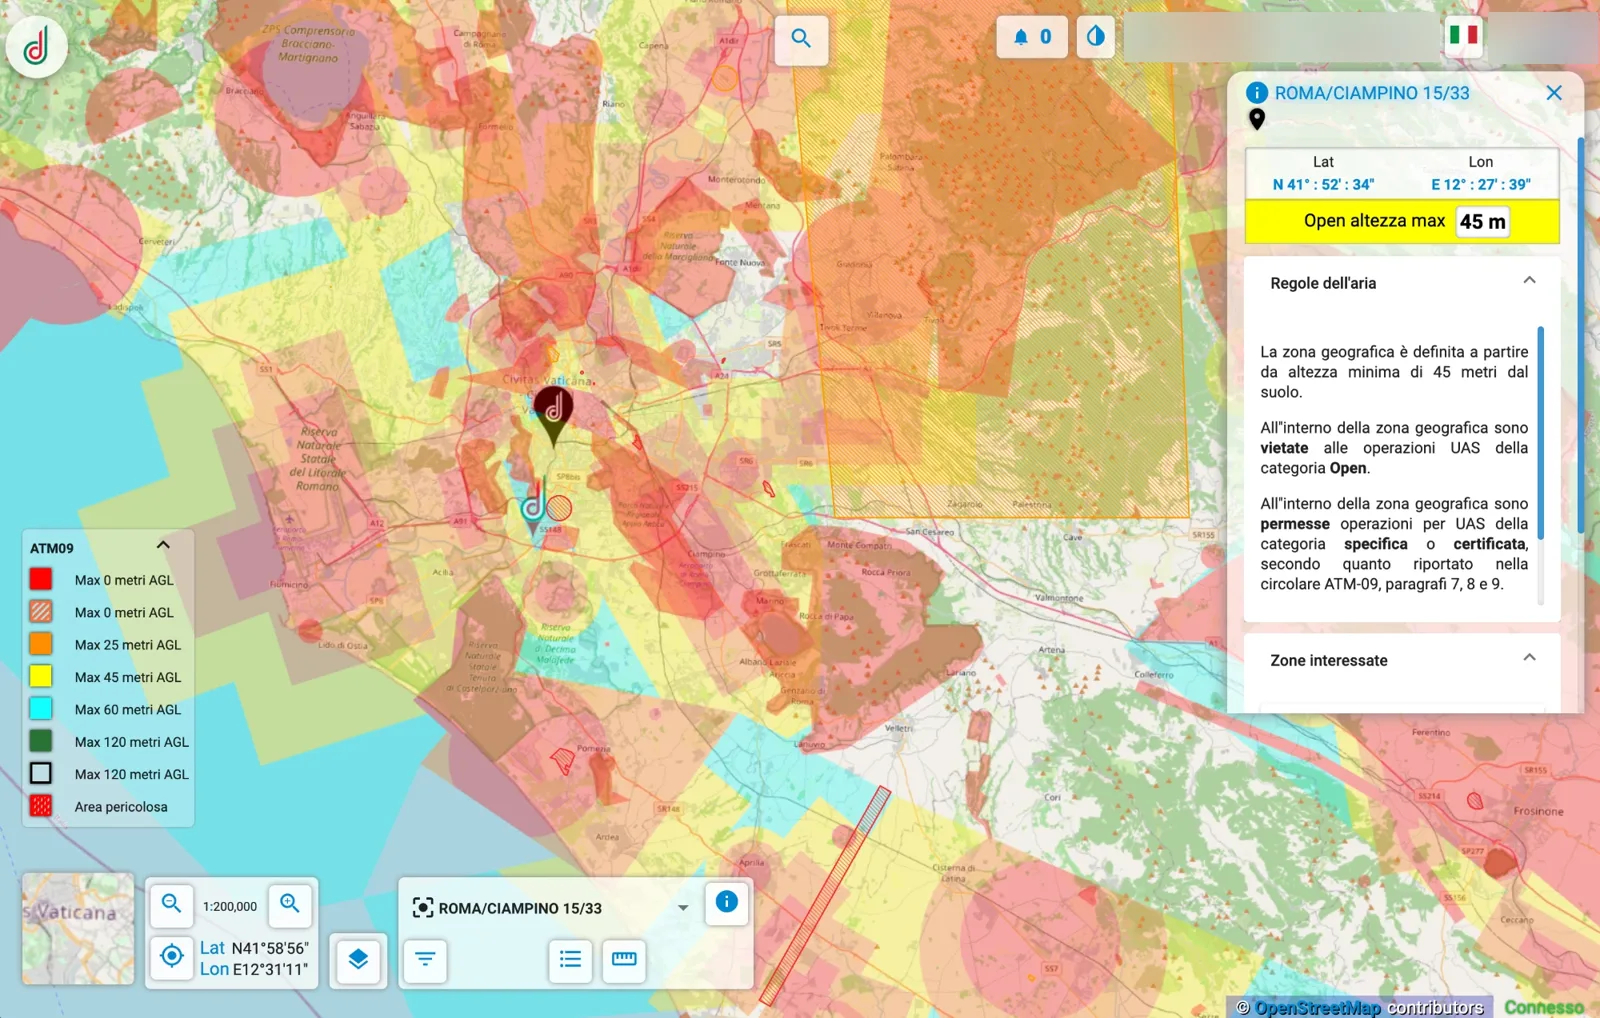Image resolution: width=1600 pixels, height=1018 pixels.
Task: Zoom in the map scale
Action: click(290, 905)
